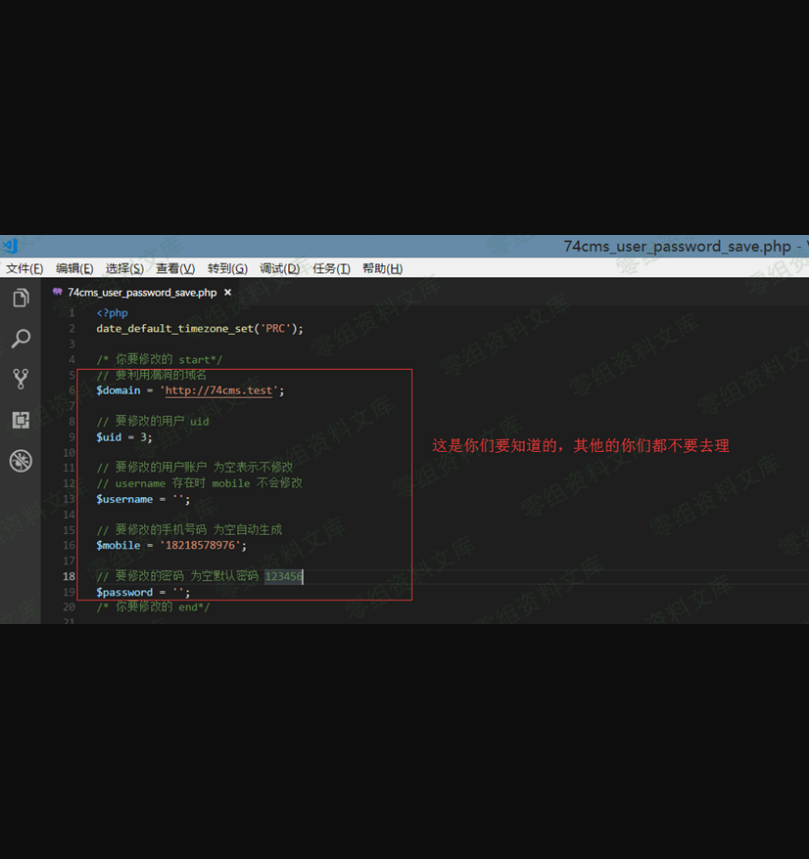This screenshot has width=809, height=859.
Task: Open the 调试(D) menu
Action: [279, 268]
